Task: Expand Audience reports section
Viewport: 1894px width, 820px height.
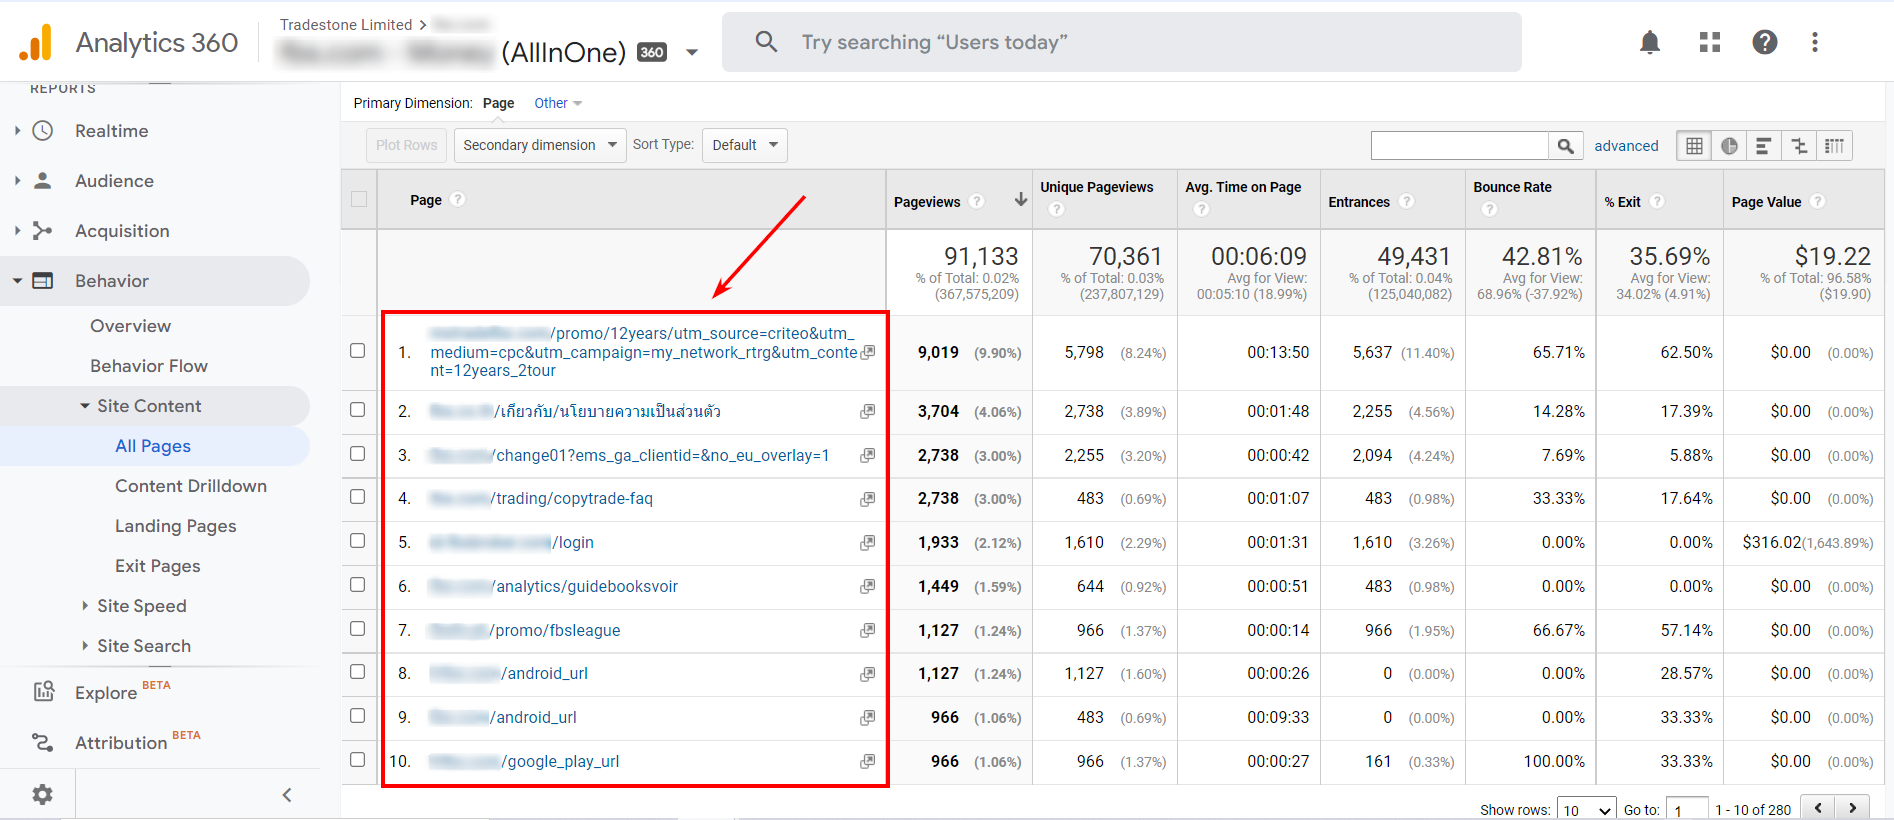Action: point(18,181)
